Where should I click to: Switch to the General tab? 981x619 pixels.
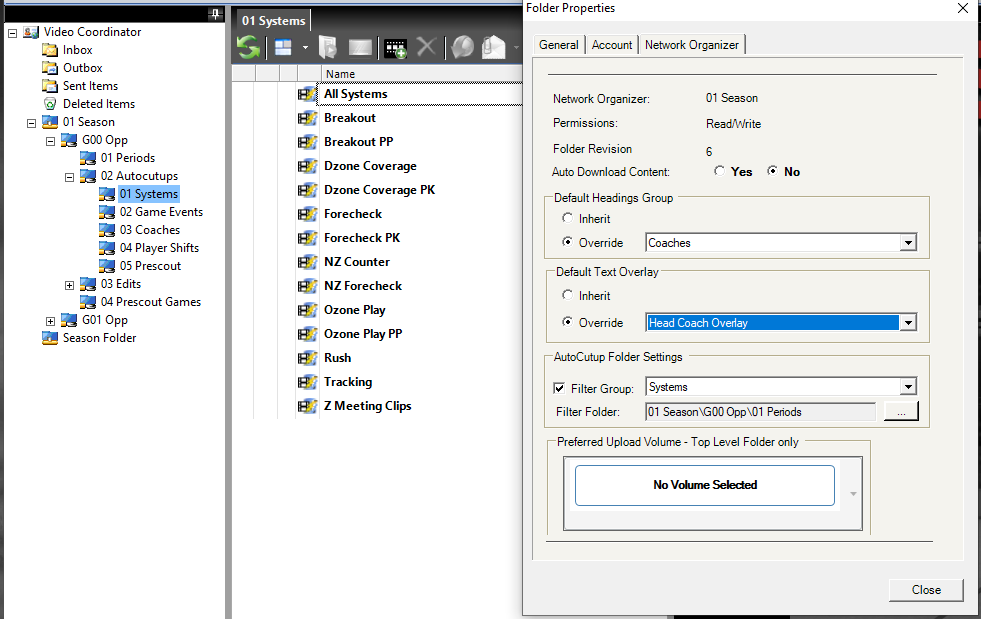click(x=559, y=45)
